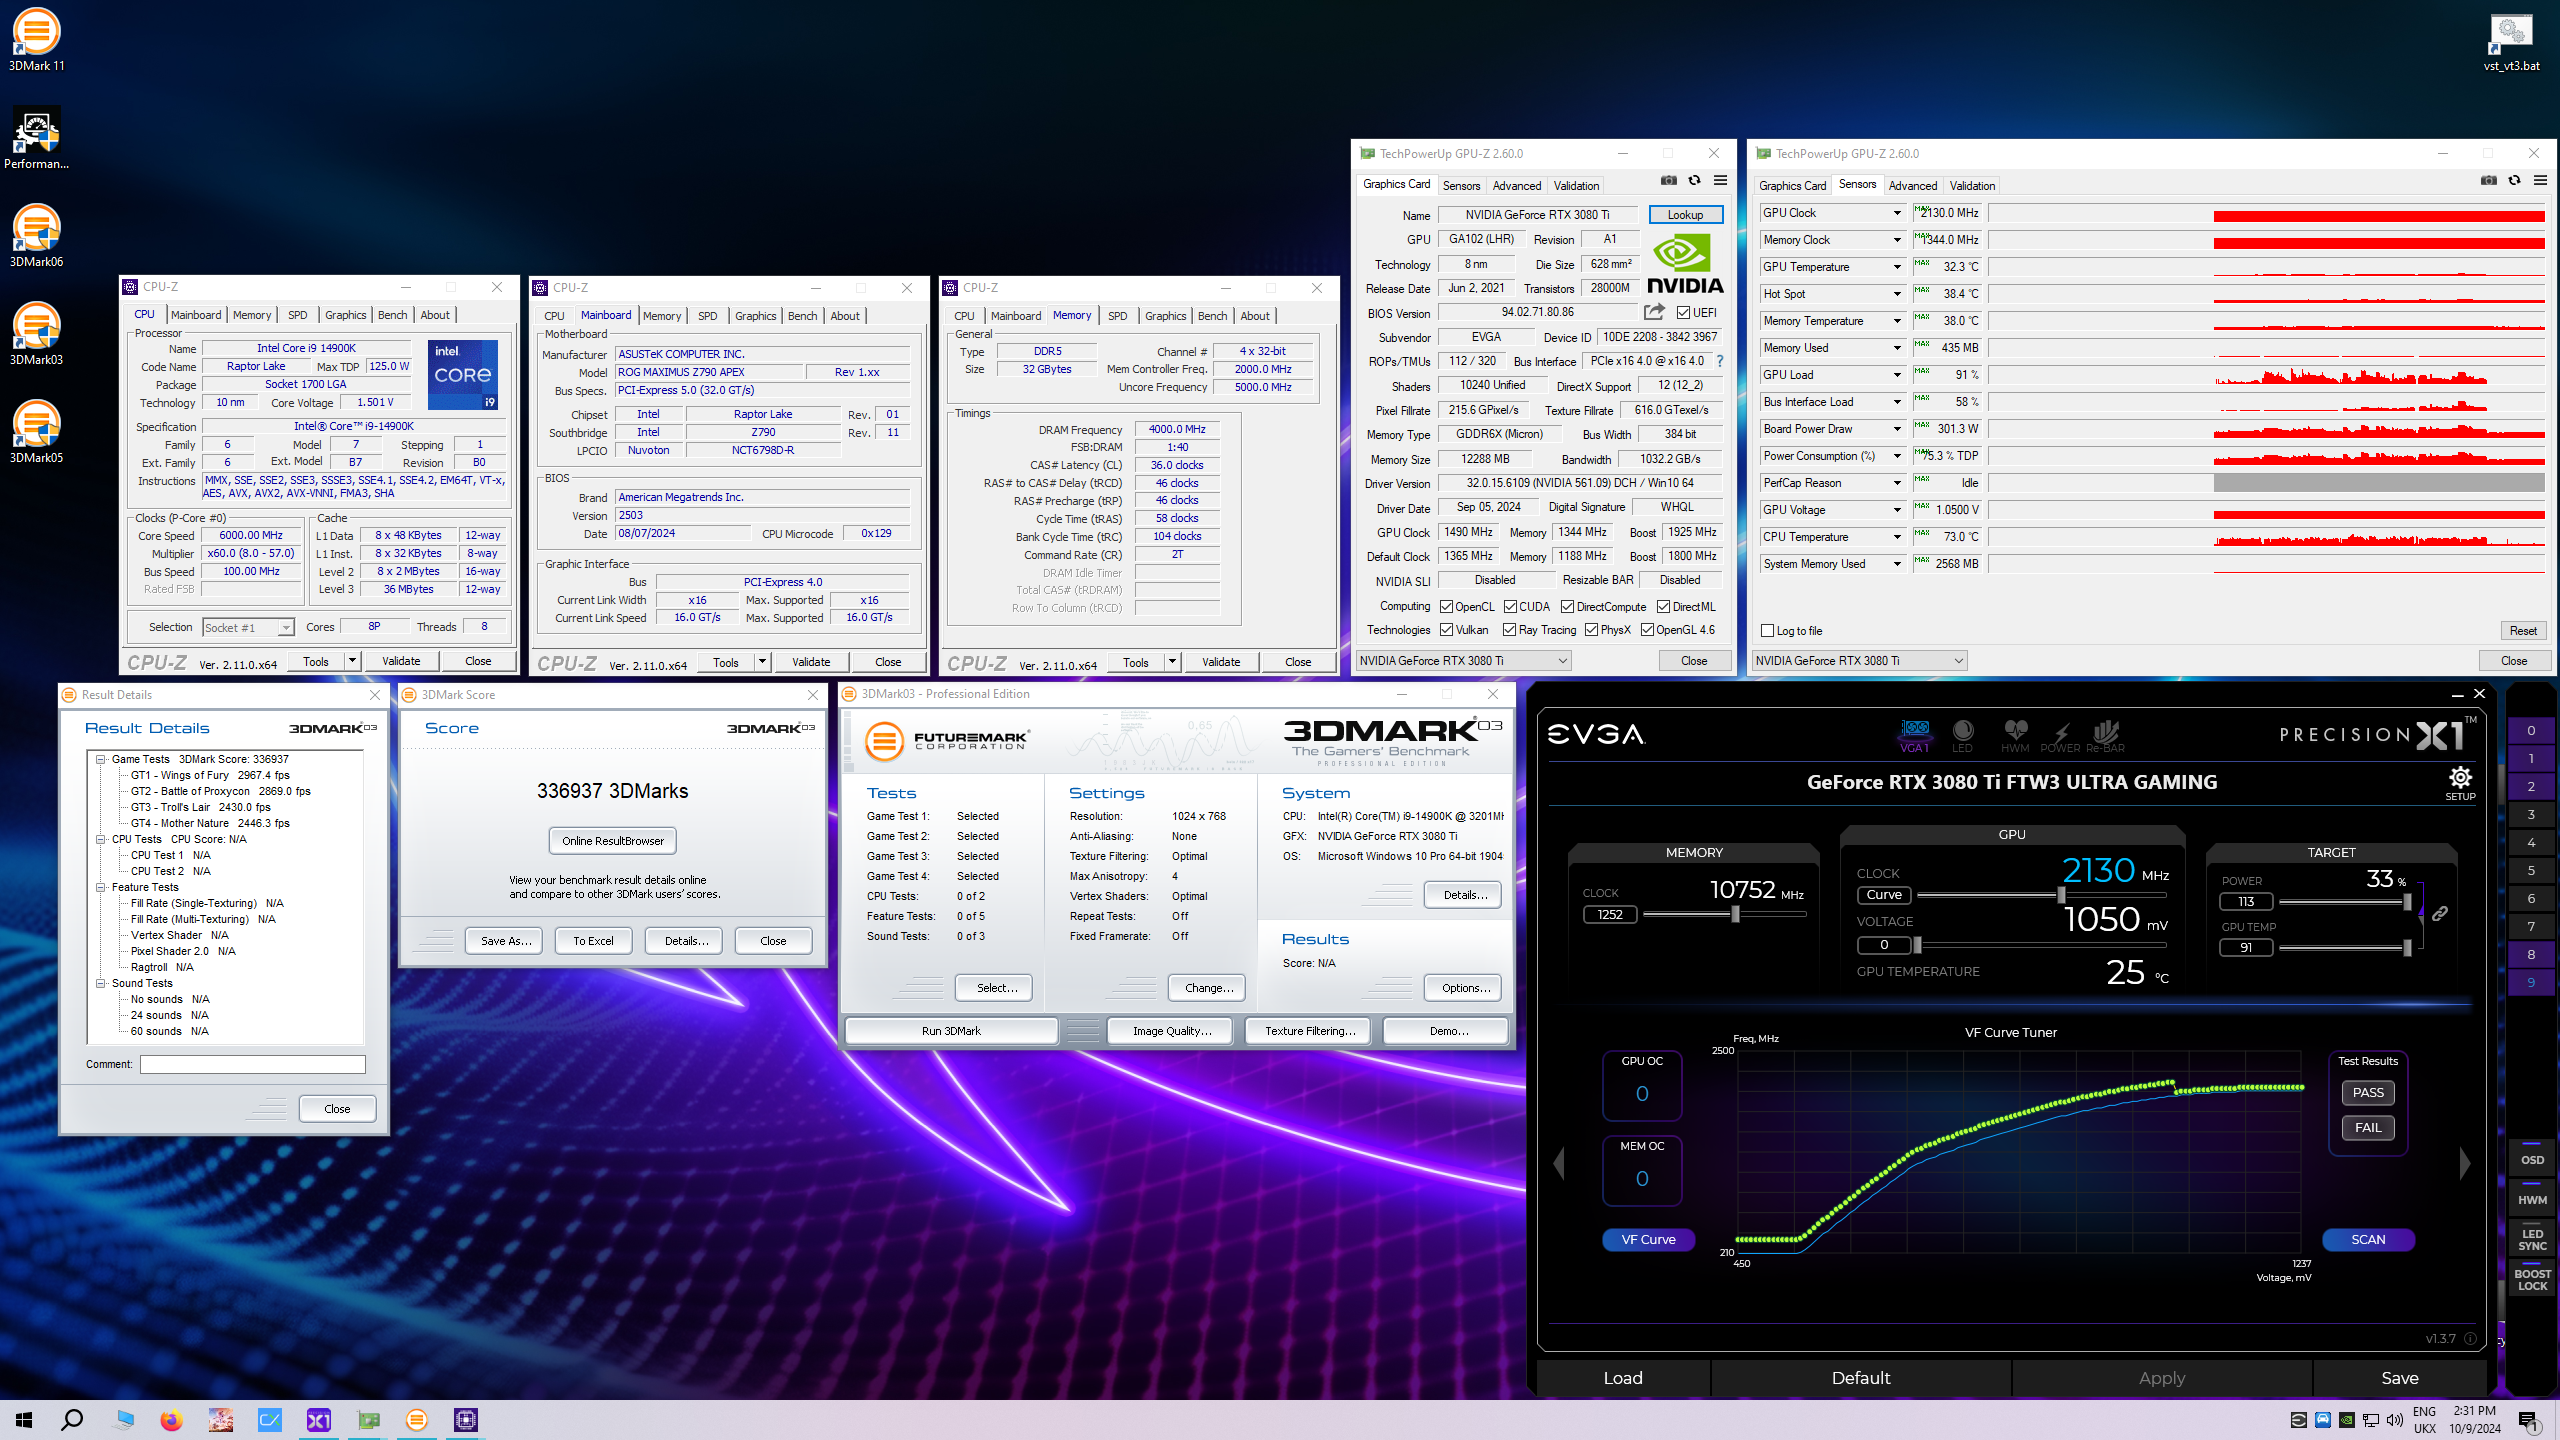Open Firefox from the taskbar
Viewport: 2560px width, 1440px height.
coord(171,1420)
